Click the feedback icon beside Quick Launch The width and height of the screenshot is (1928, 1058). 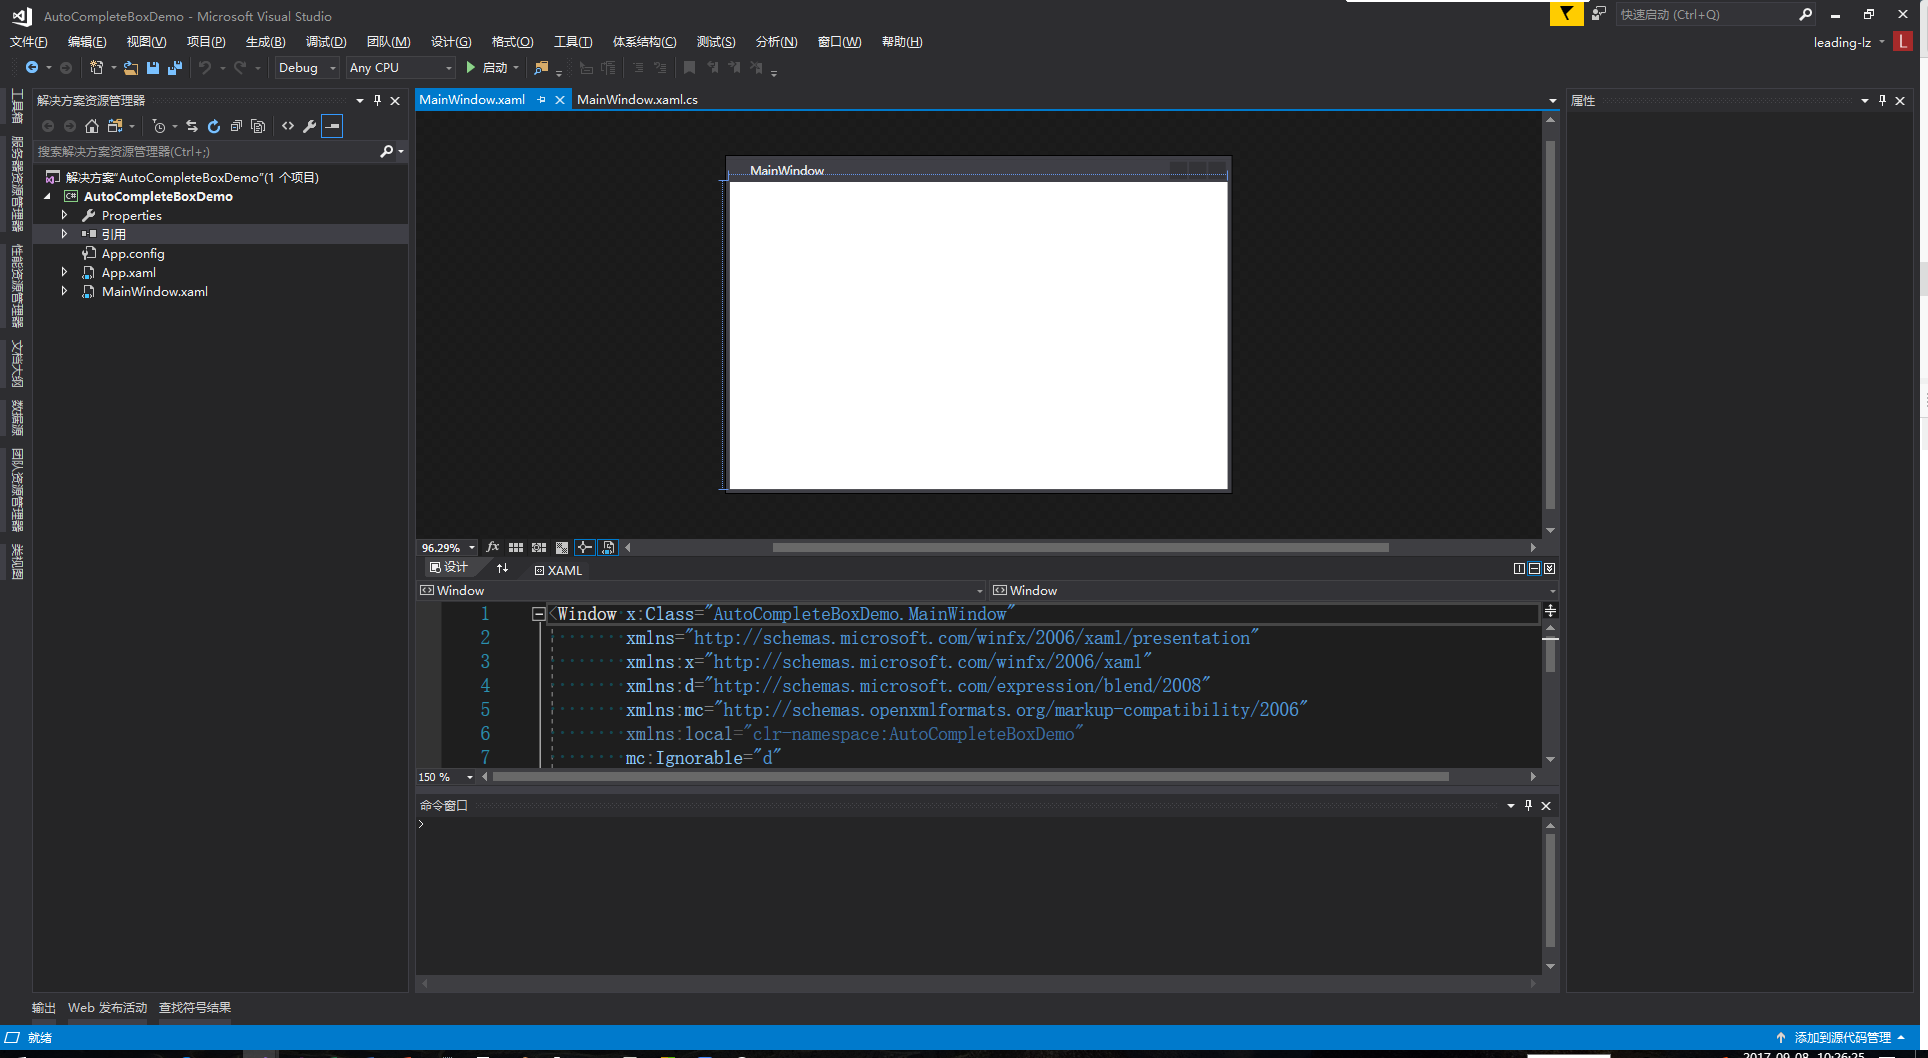[x=1599, y=14]
